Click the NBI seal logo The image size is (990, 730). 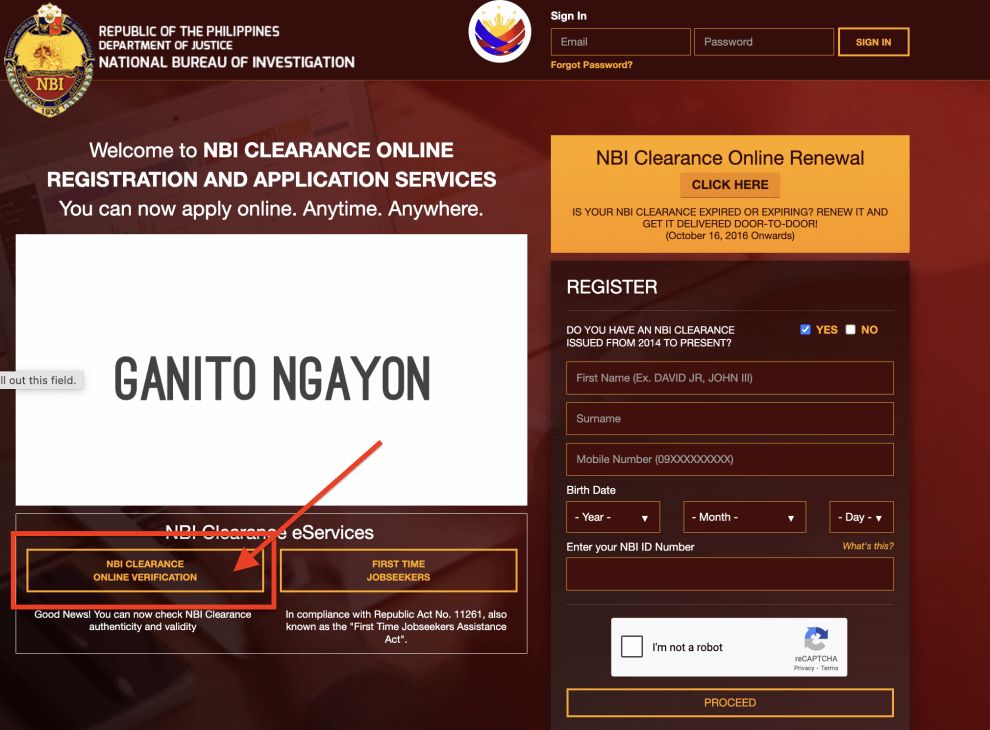pyautogui.click(x=50, y=60)
